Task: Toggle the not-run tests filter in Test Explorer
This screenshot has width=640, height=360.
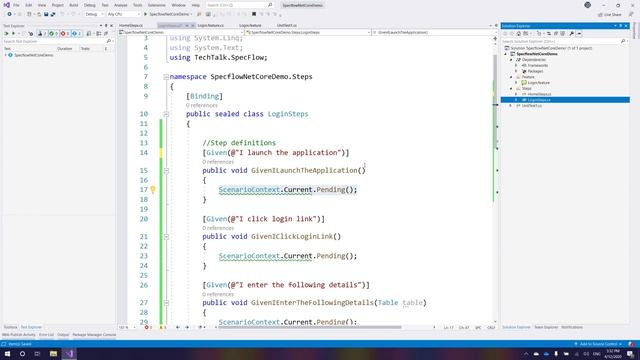Action: point(76,33)
